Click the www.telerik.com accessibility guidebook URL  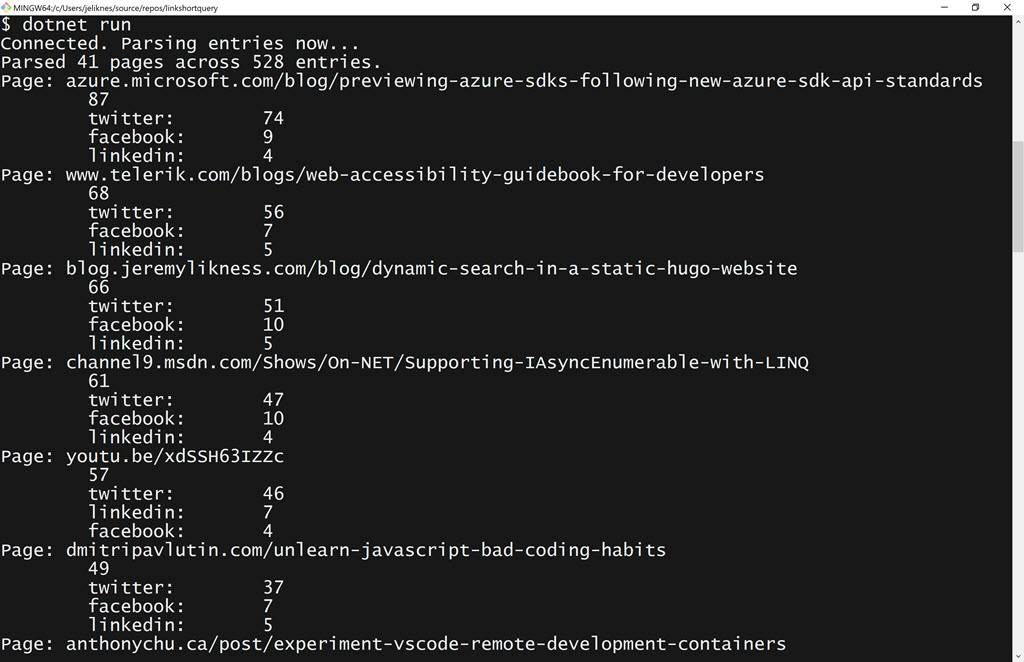(x=415, y=175)
